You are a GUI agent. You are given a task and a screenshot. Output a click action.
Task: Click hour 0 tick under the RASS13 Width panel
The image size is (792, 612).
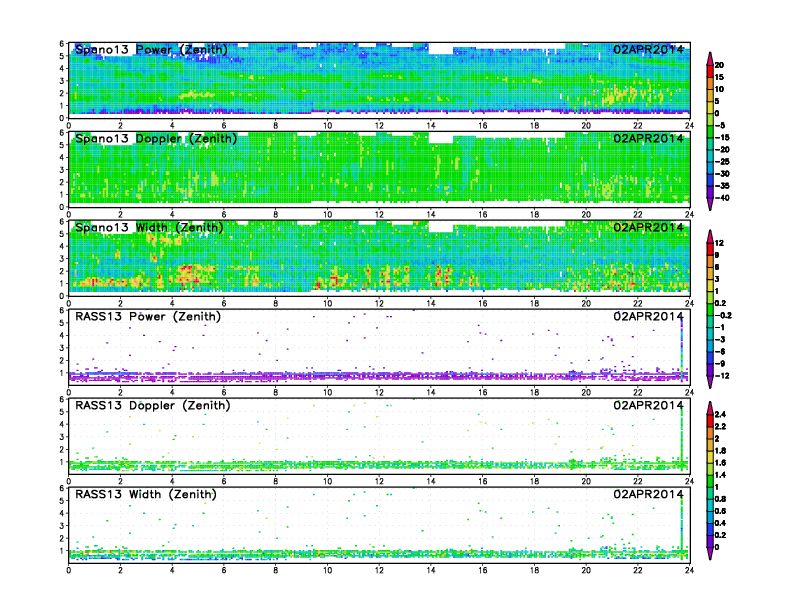(x=69, y=570)
